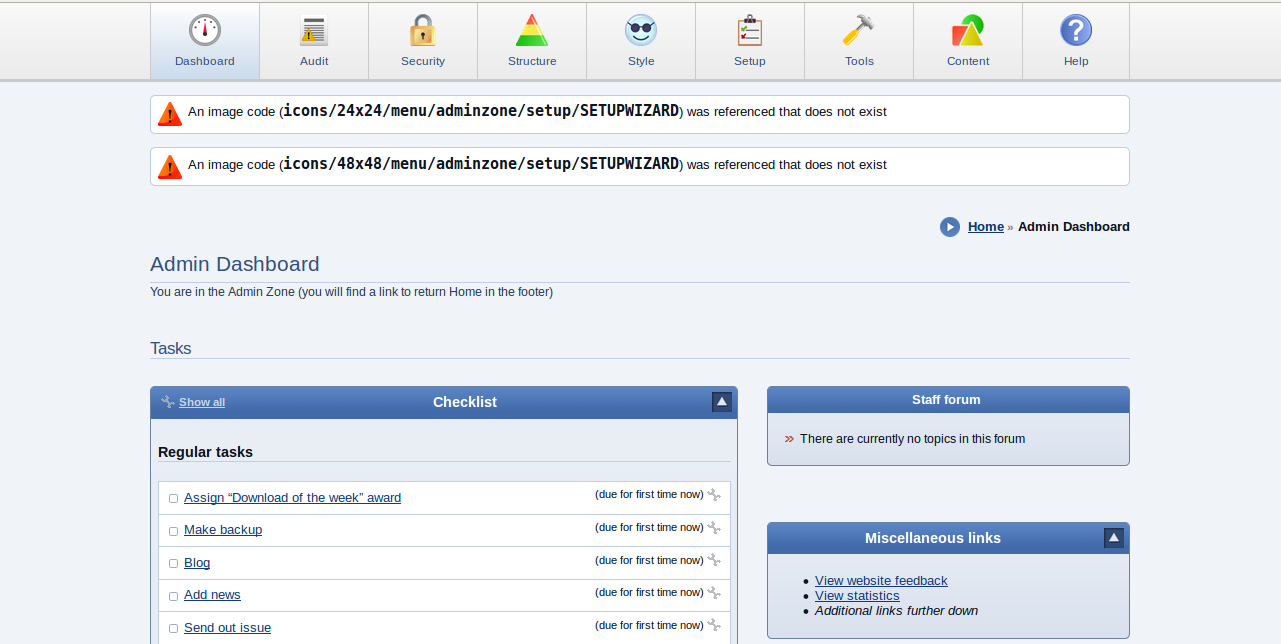Viewport: 1281px width, 644px height.
Task: Click the breadcrumb arrow beside Home
Action: [x=950, y=227]
